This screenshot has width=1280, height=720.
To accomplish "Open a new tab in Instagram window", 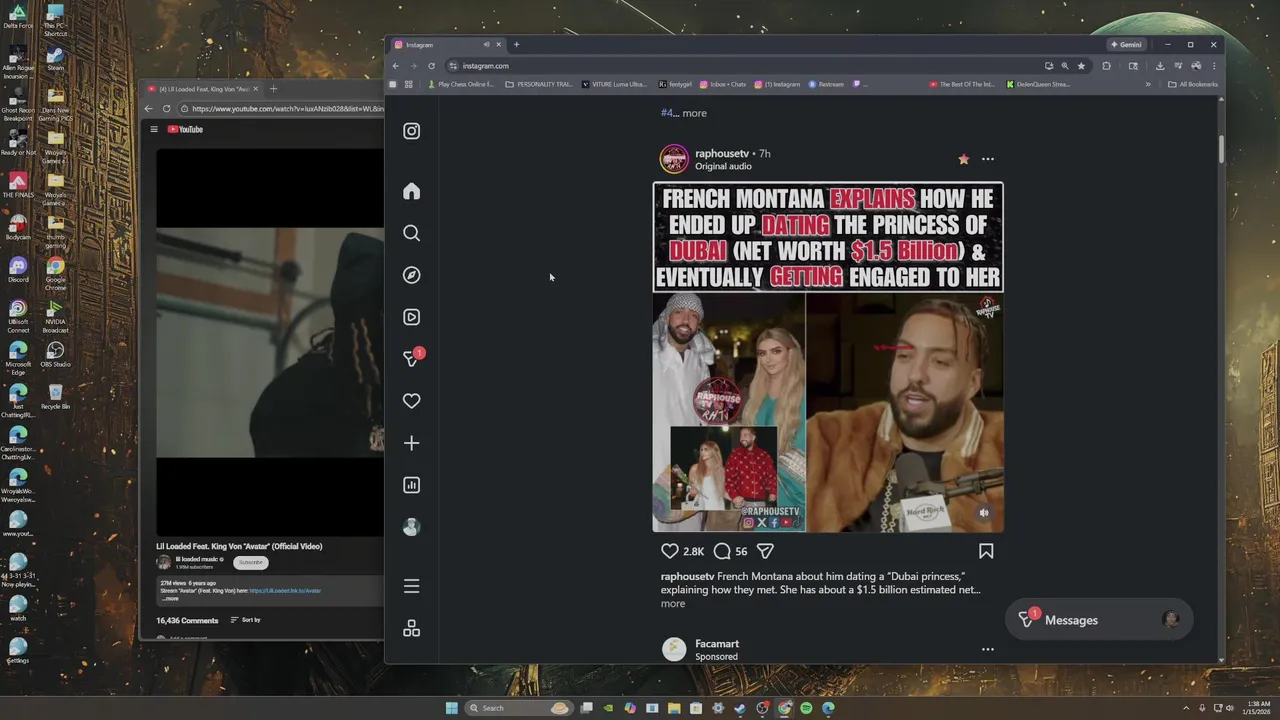I will (x=516, y=44).
